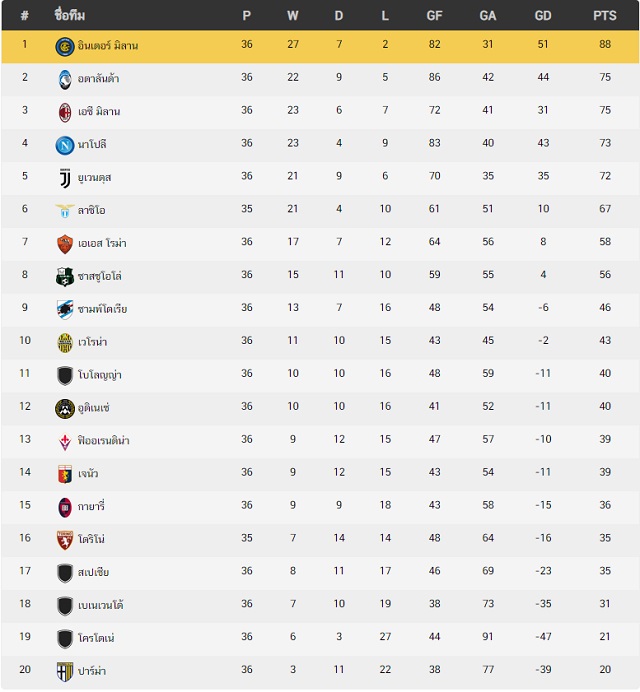Click the Fiorentina lily crest
The image size is (640, 692).
point(65,441)
